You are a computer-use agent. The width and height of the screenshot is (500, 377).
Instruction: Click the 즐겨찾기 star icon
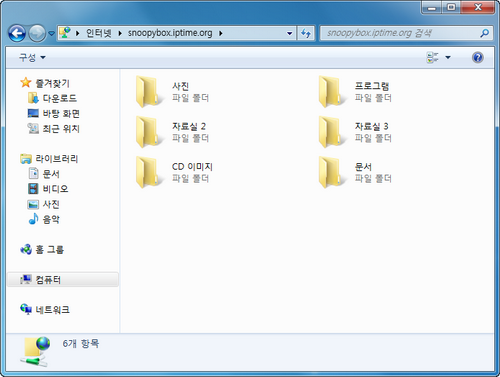(26, 82)
